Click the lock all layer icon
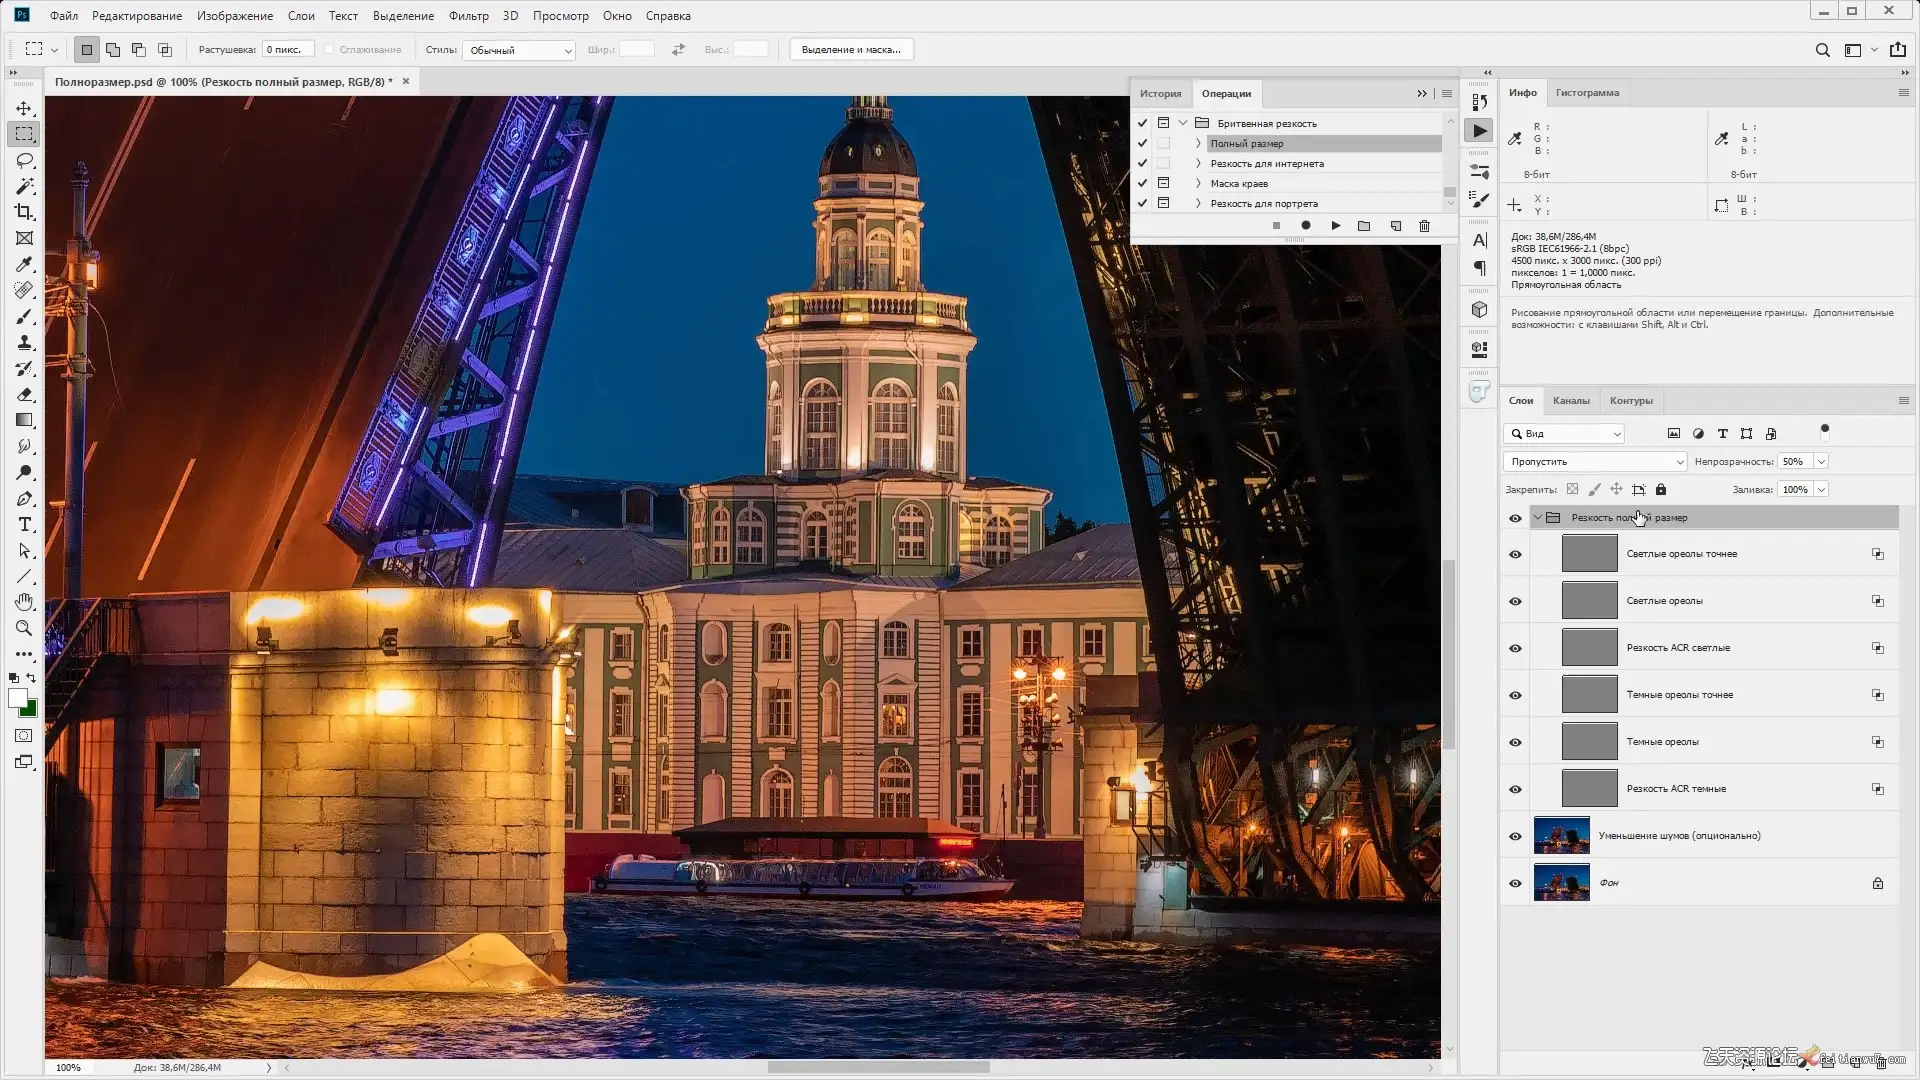The width and height of the screenshot is (1920, 1080). 1661,490
